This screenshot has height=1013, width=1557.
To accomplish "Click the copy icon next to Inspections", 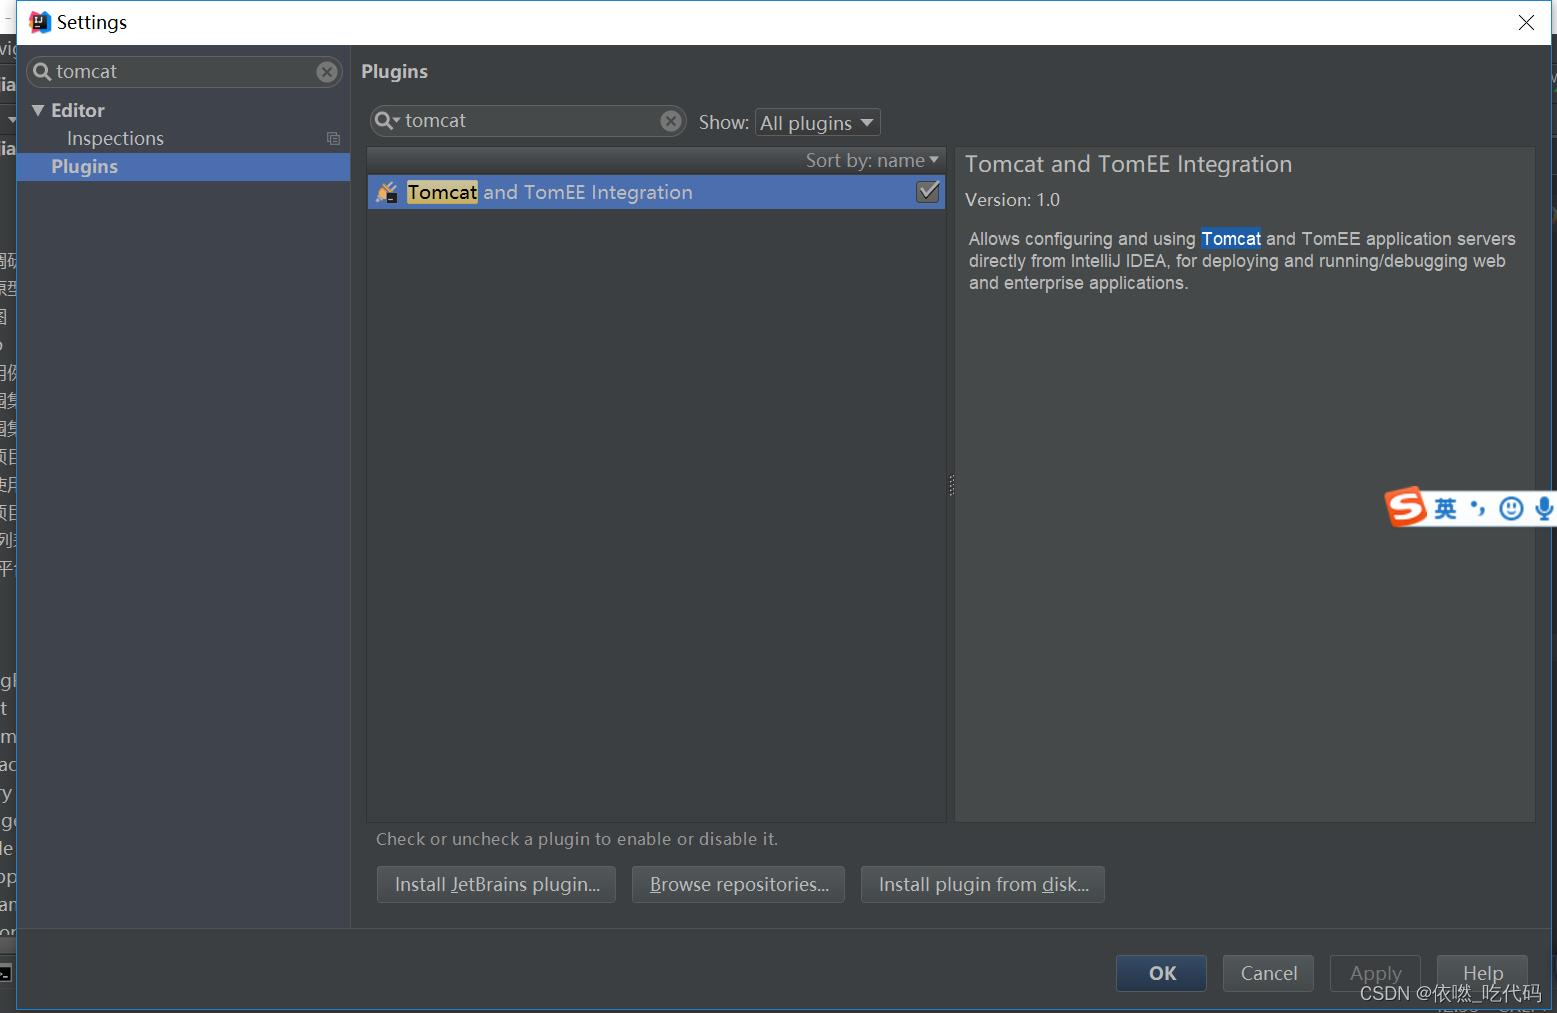I will (x=334, y=139).
